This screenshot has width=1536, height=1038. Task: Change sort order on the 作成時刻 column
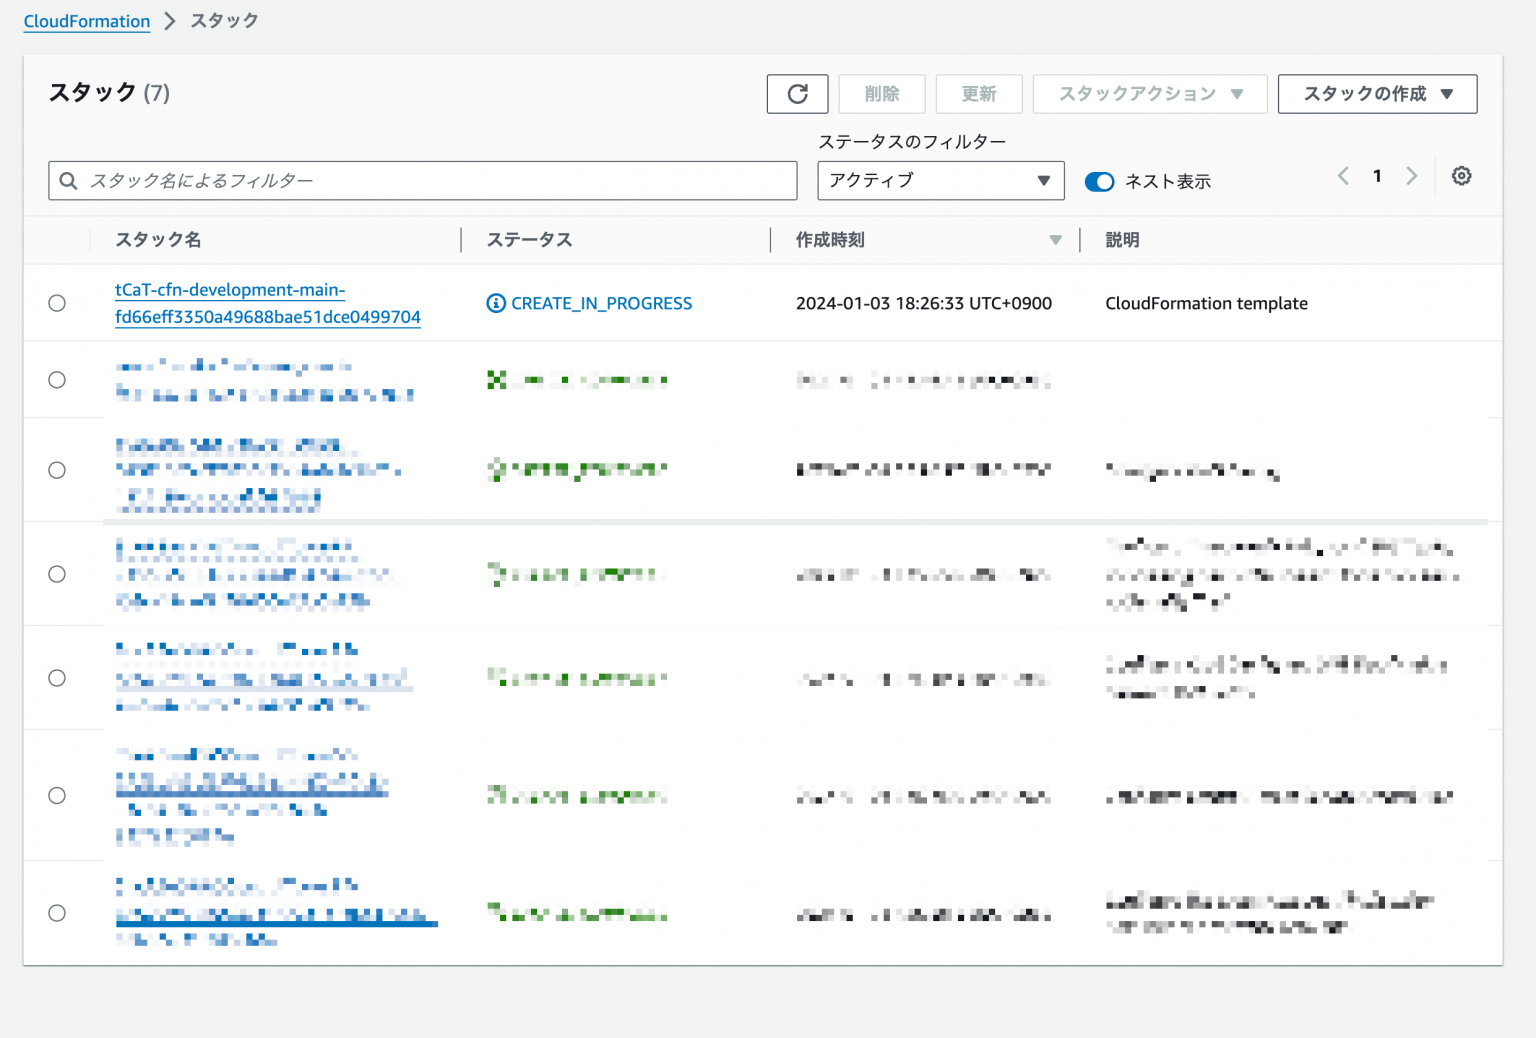[1056, 240]
